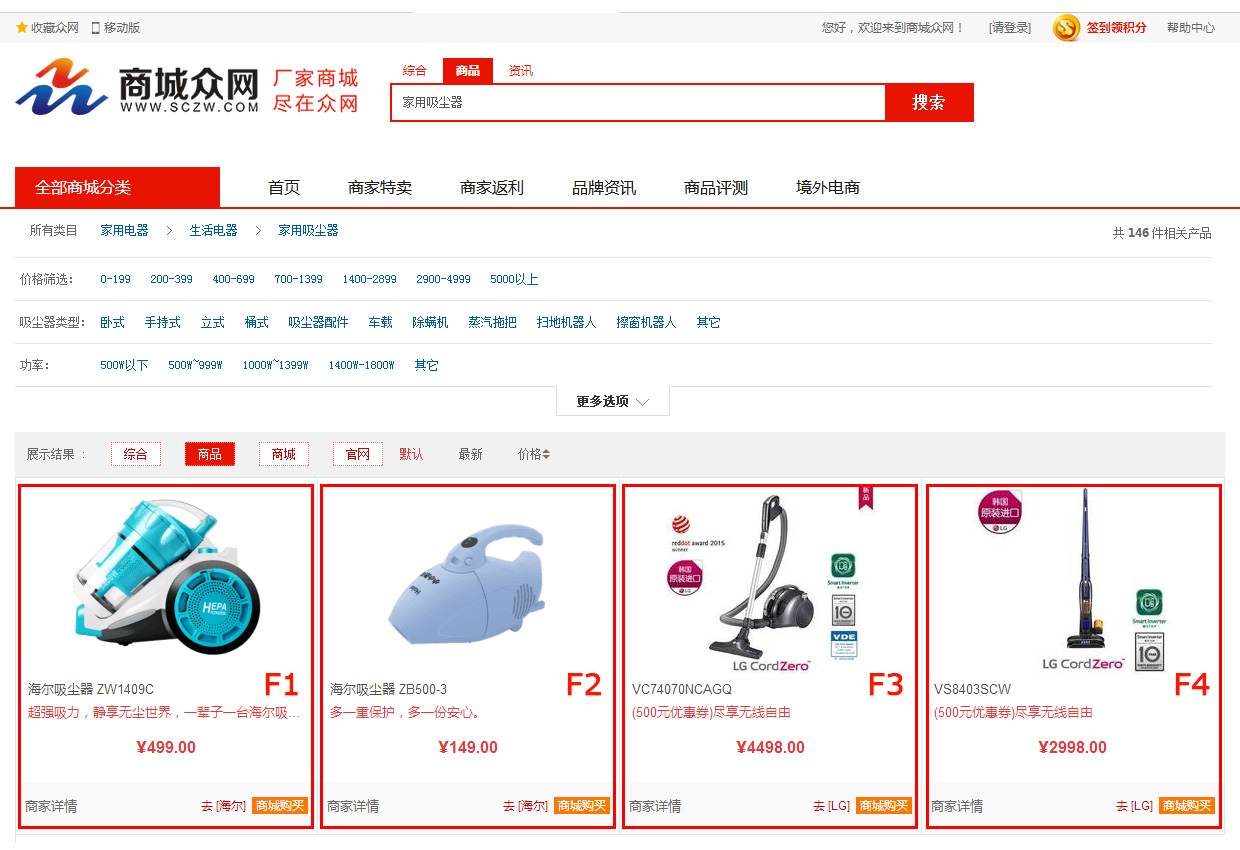The width and height of the screenshot is (1240, 850).
Task: Open the LG VS8403SCW product image
Action: tap(1072, 580)
